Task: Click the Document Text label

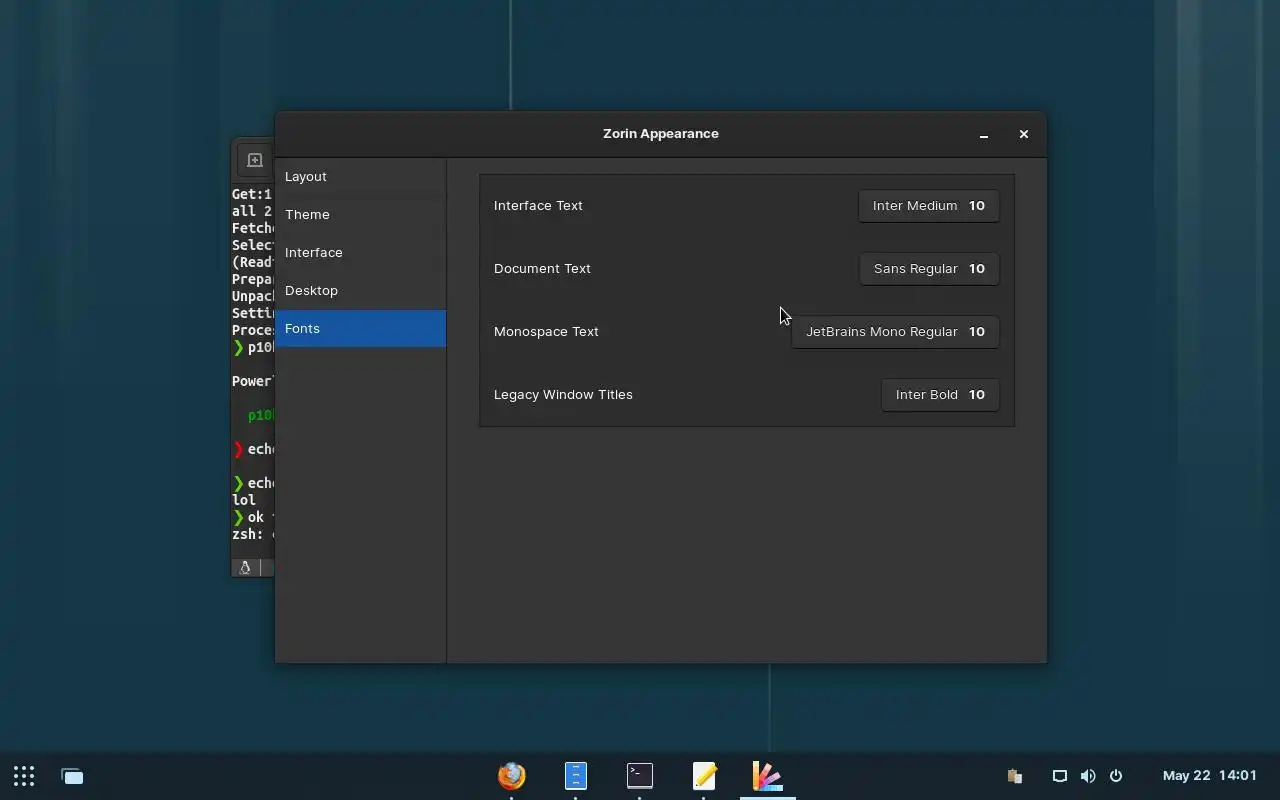Action: [542, 269]
